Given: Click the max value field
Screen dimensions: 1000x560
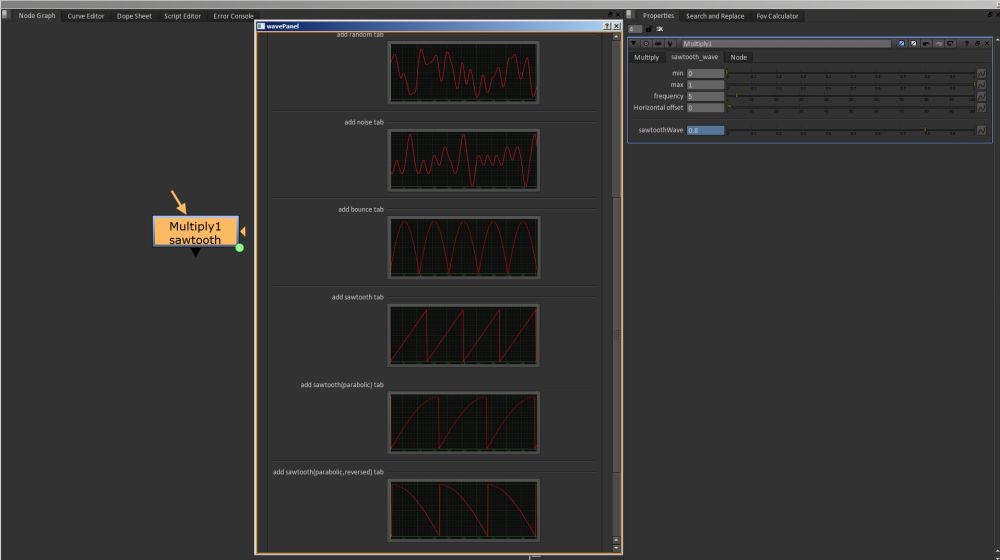Looking at the screenshot, I should coord(705,85).
